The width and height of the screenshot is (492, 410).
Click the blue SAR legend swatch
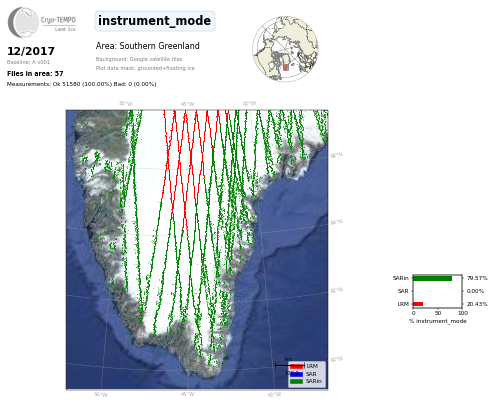[296, 374]
